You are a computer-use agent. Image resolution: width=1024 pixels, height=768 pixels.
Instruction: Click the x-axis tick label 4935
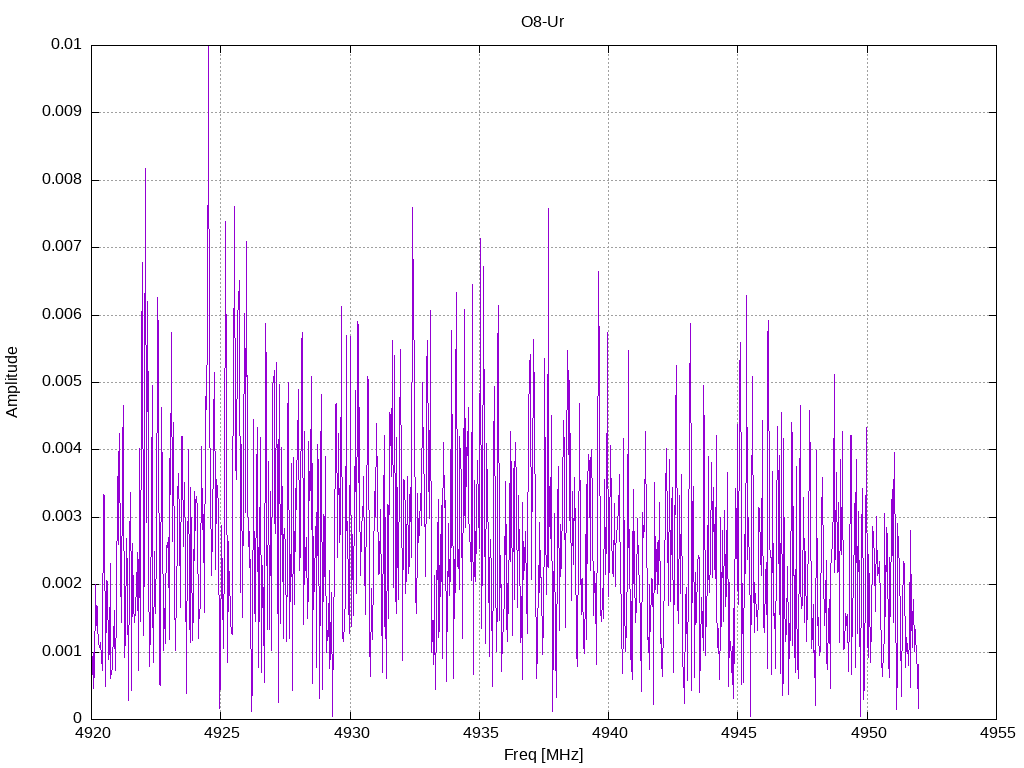click(x=481, y=733)
